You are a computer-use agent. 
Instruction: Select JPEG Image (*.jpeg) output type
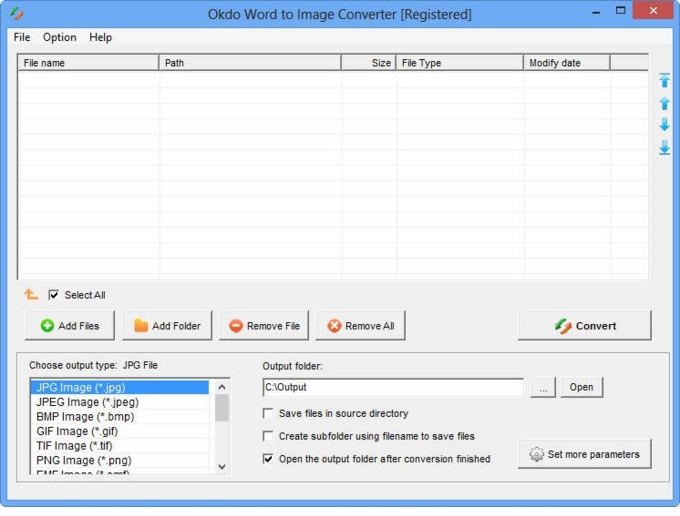[120, 402]
